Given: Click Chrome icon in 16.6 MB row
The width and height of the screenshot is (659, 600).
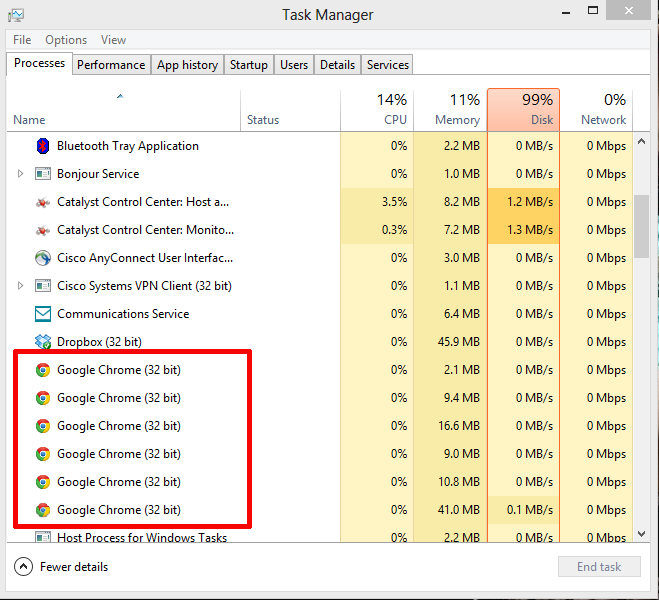Looking at the screenshot, I should tap(43, 426).
